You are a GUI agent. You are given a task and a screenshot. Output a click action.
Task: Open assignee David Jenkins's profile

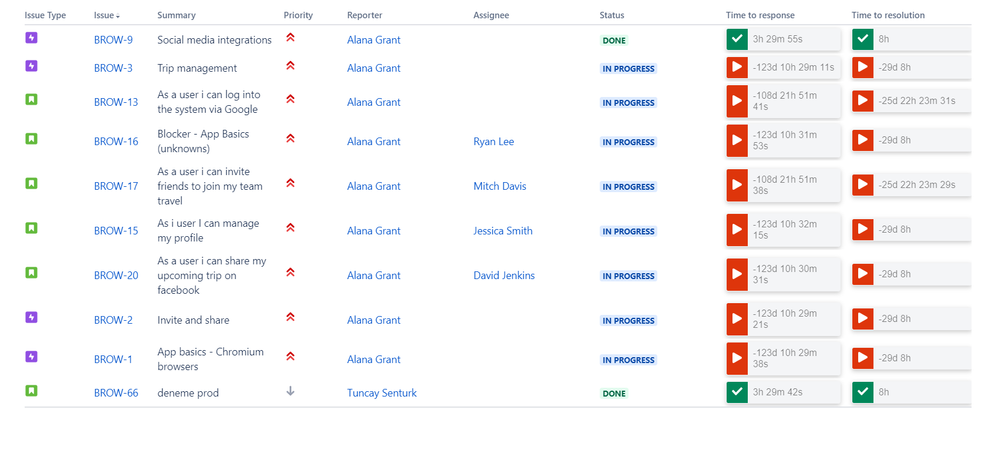504,275
